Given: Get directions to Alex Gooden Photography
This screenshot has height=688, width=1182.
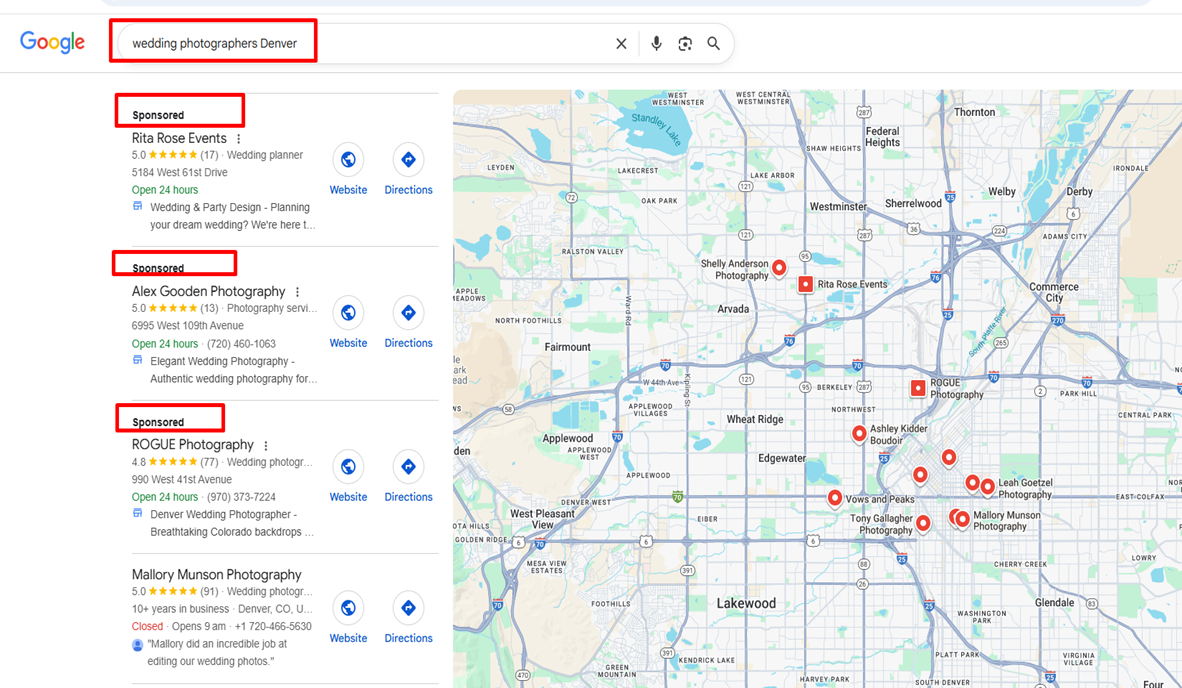Looking at the screenshot, I should click(408, 314).
